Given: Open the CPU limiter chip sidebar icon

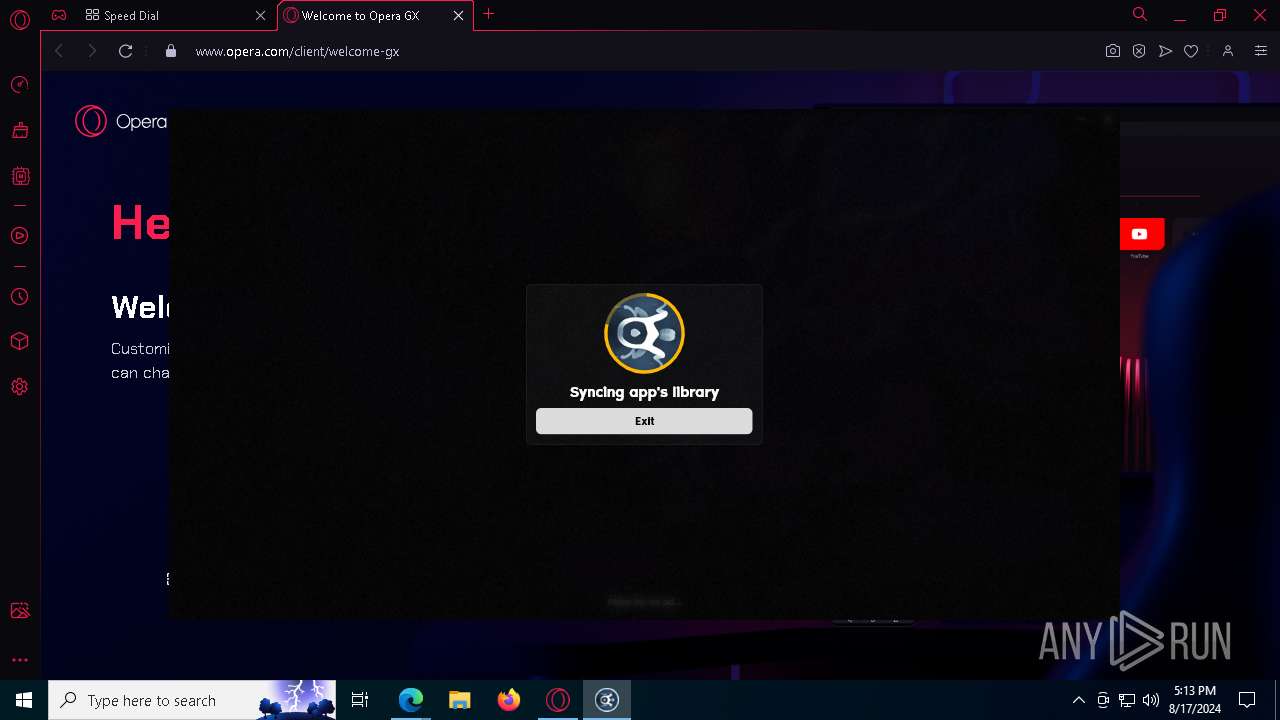Looking at the screenshot, I should click(x=19, y=176).
